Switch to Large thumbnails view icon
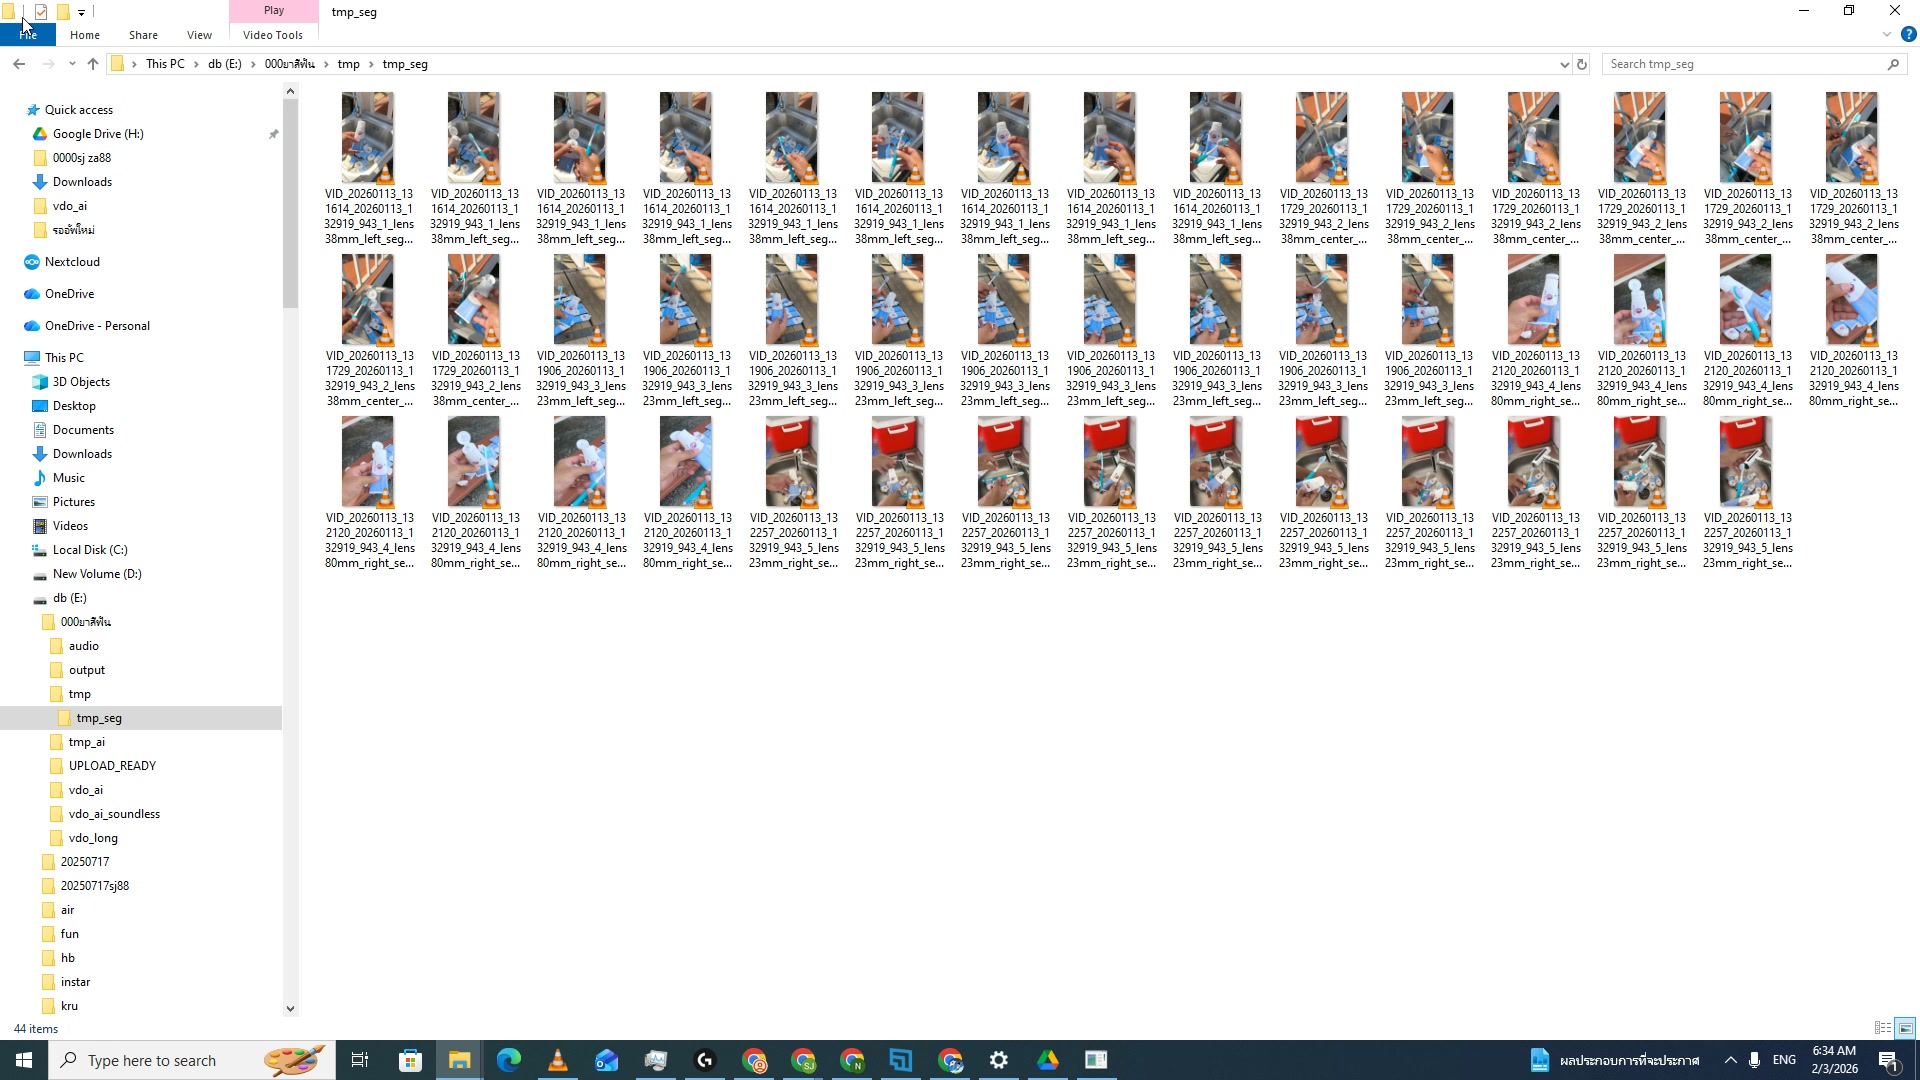Viewport: 1920px width, 1080px height. coord(1905,1028)
